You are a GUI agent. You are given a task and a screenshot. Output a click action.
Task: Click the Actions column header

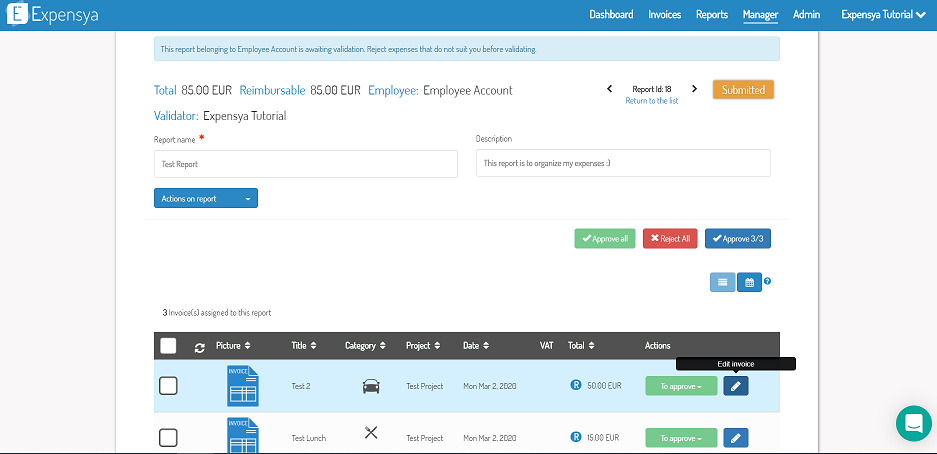coord(657,345)
